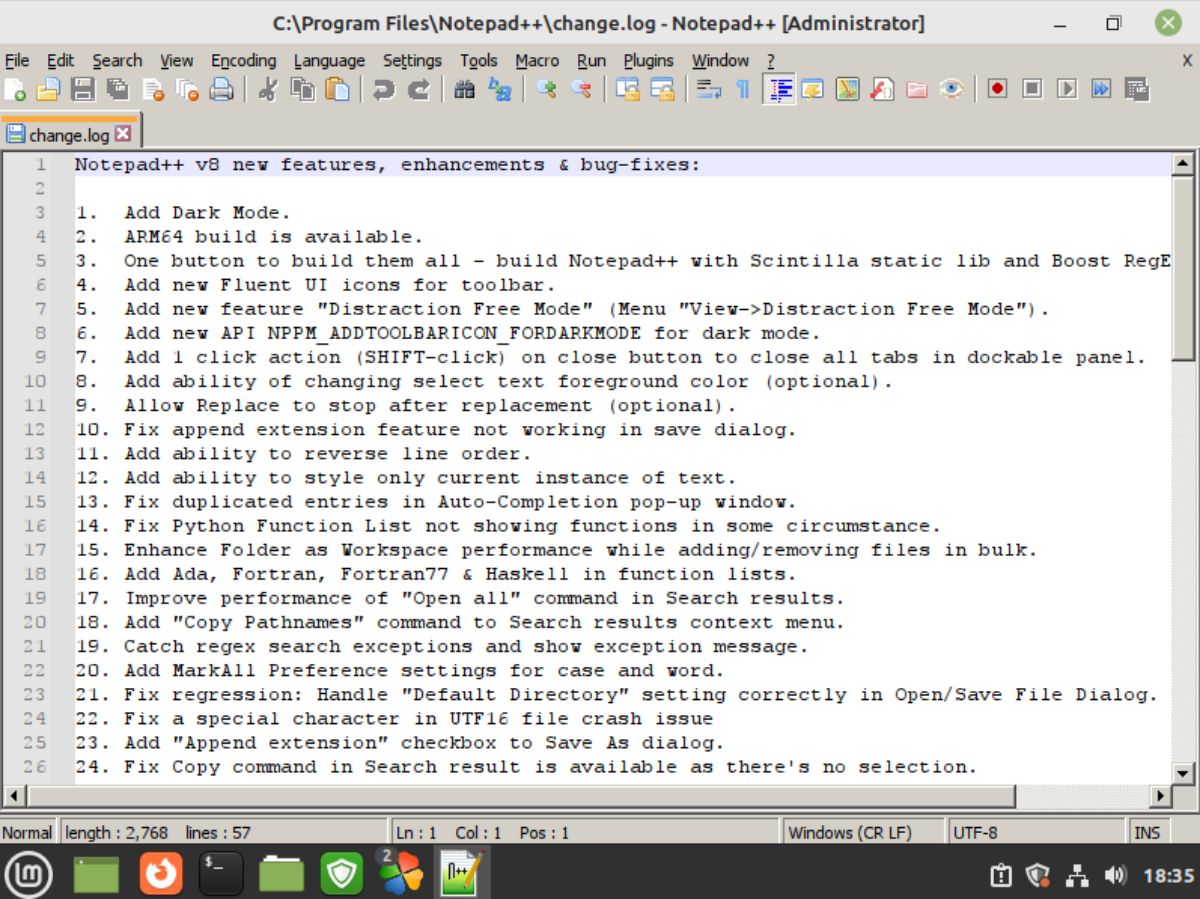Open the Macro menu
Viewport: 1200px width, 899px height.
coord(537,60)
